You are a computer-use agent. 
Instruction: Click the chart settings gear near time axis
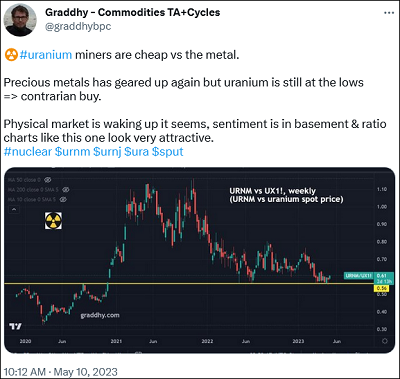click(385, 341)
